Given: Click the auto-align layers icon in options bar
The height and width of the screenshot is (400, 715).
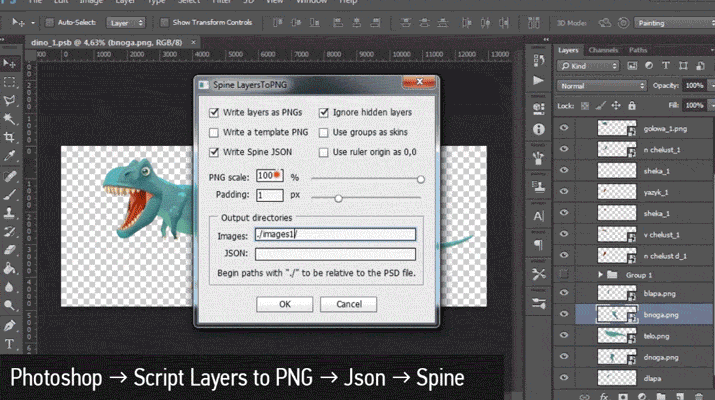Looking at the screenshot, I should tap(533, 22).
